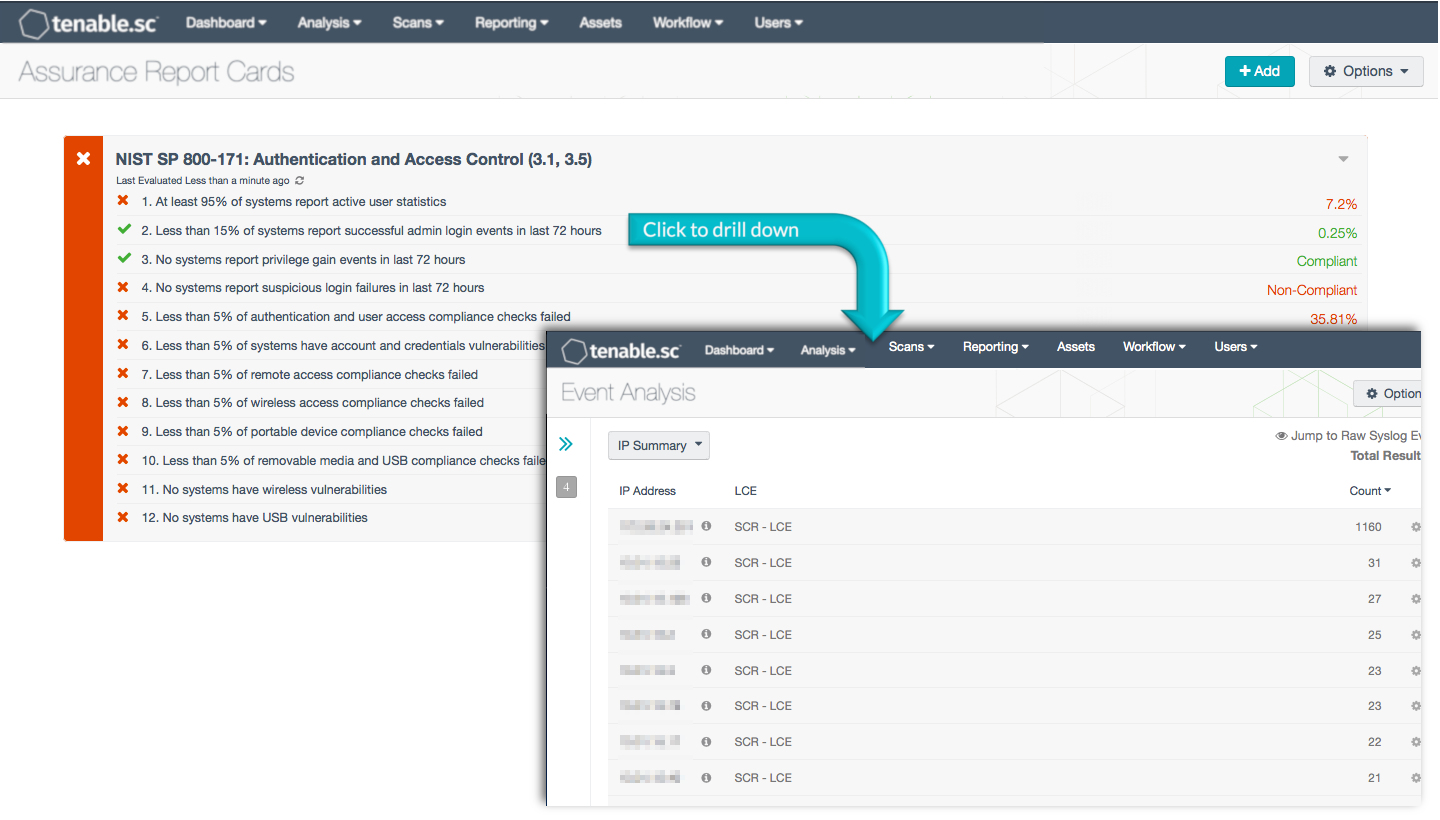The width and height of the screenshot is (1440, 820).
Task: Expand the filters panel with double chevron icon
Action: click(x=566, y=444)
